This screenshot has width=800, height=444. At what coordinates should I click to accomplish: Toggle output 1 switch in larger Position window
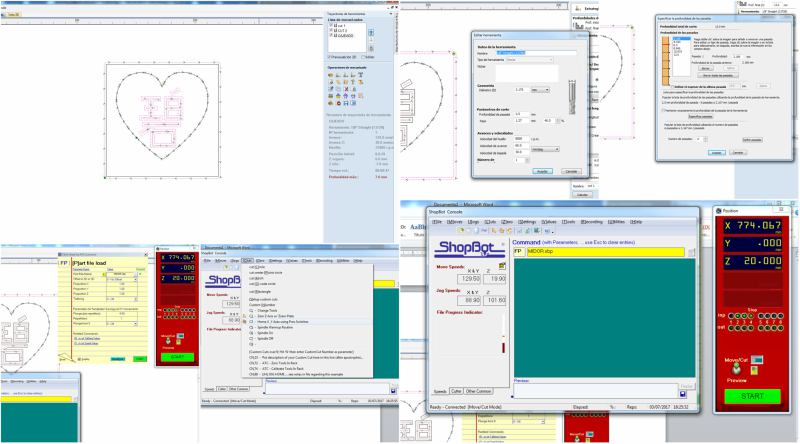[x=731, y=328]
